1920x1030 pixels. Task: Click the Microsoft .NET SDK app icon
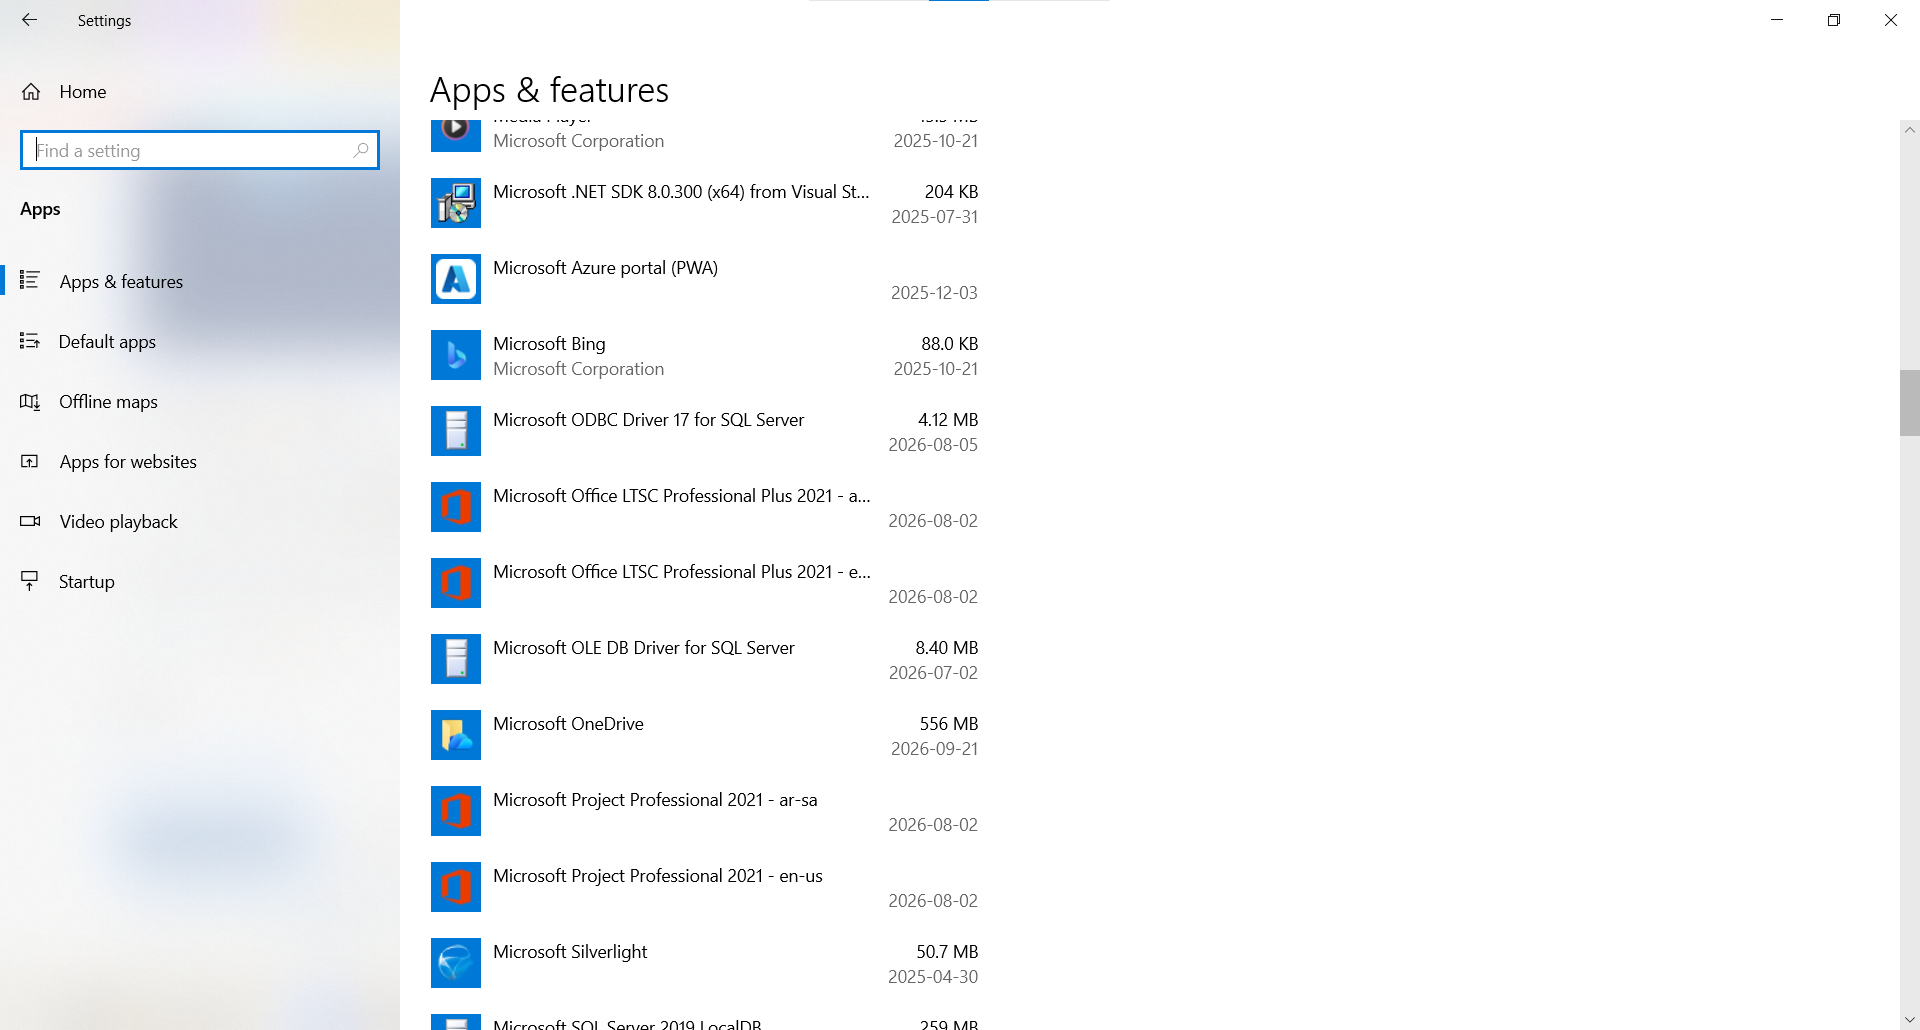[x=456, y=203]
